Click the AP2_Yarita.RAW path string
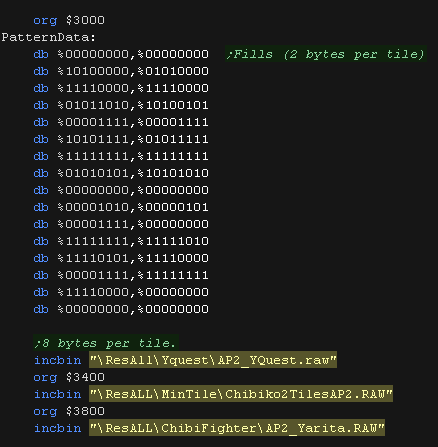This screenshot has height=447, width=438. click(237, 428)
